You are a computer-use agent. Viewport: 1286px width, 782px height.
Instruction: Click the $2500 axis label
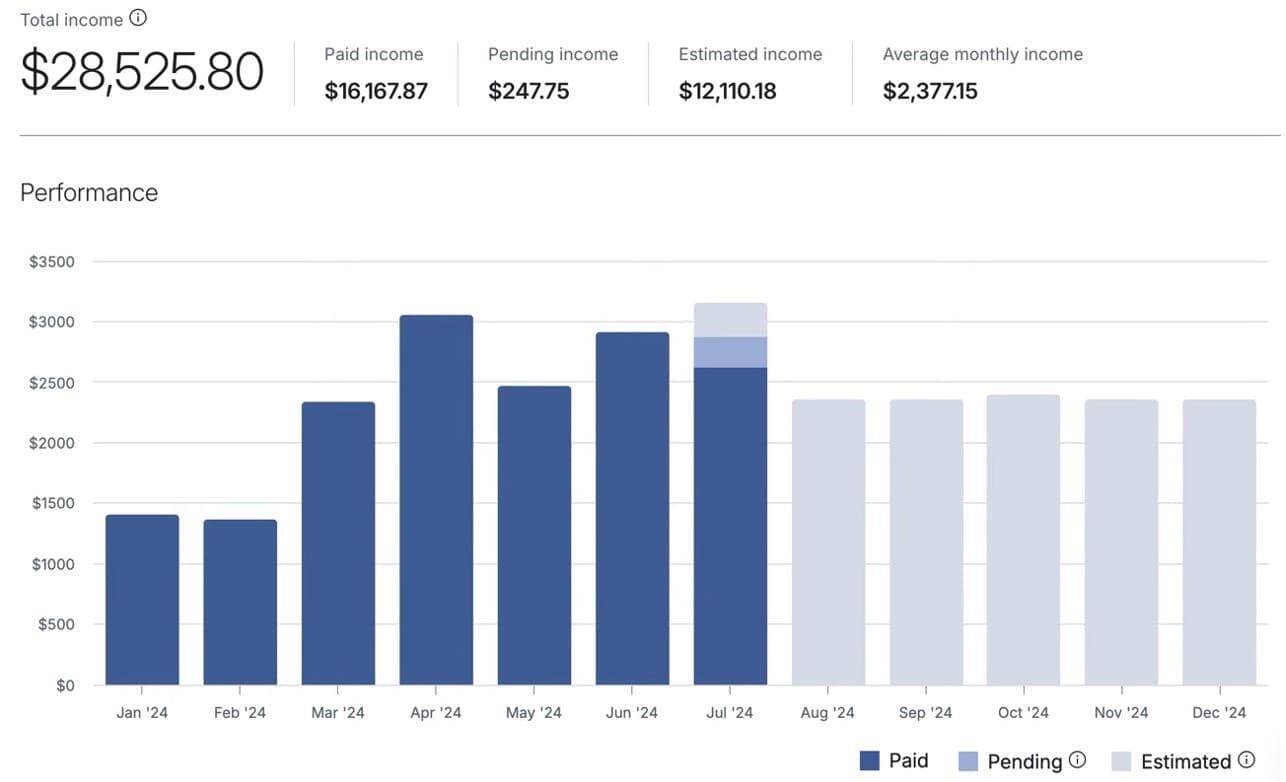51,383
